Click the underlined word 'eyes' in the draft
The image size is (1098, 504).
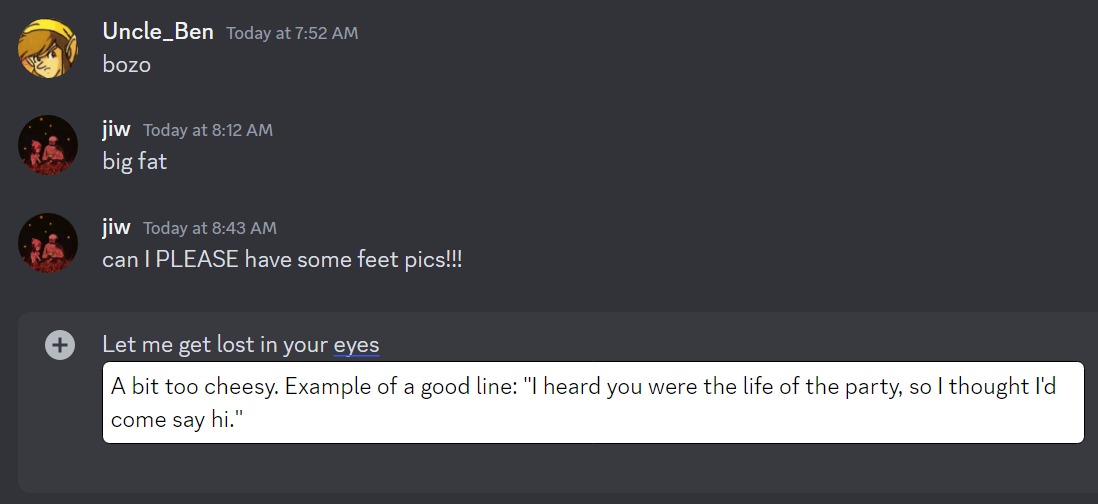[x=356, y=345]
